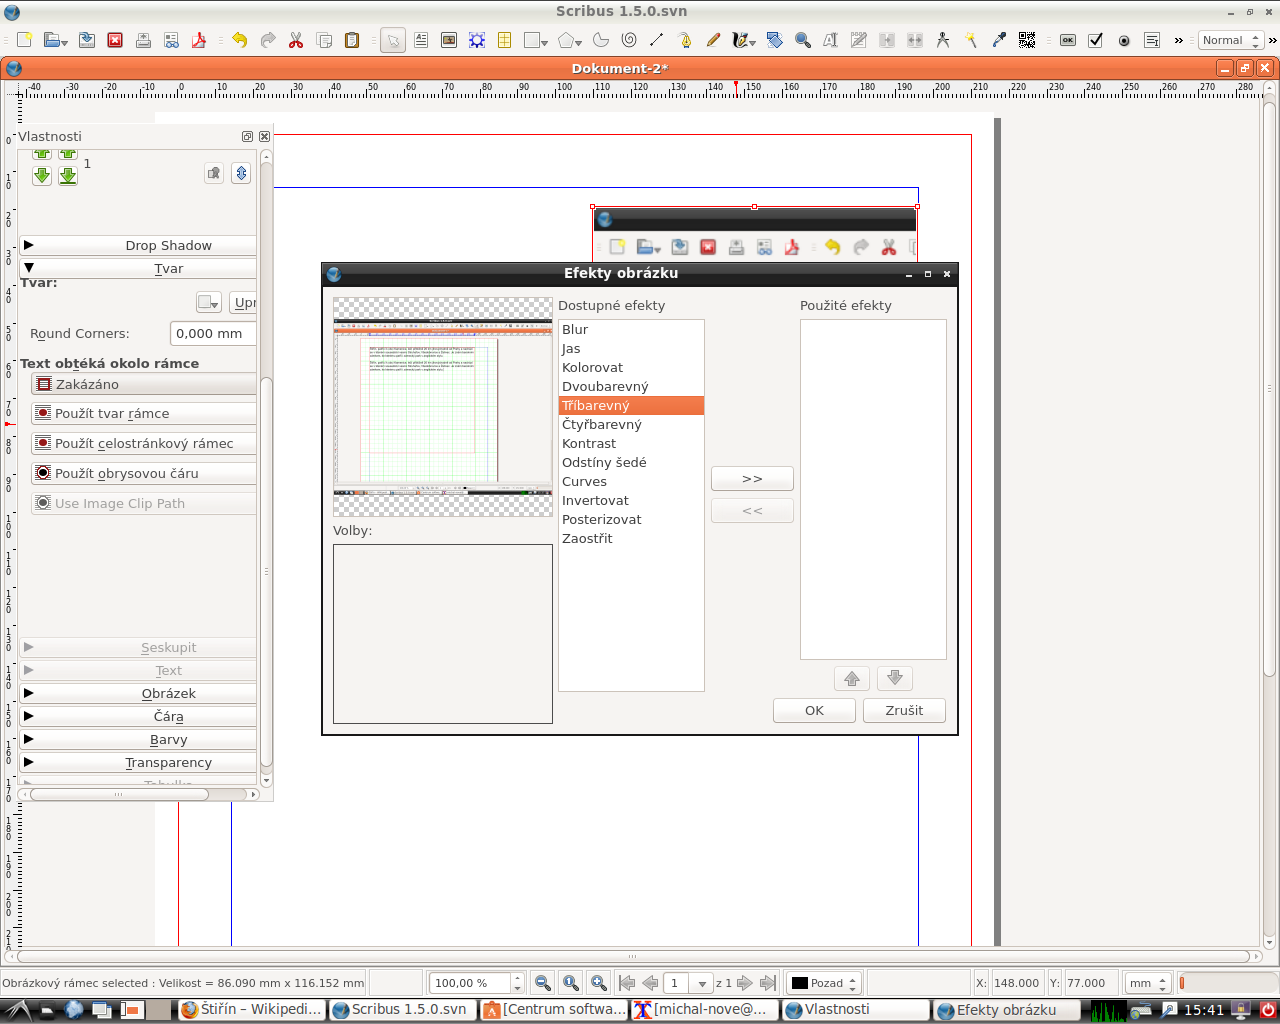Open the Story Editor
The image size is (1280, 1024).
point(858,40)
